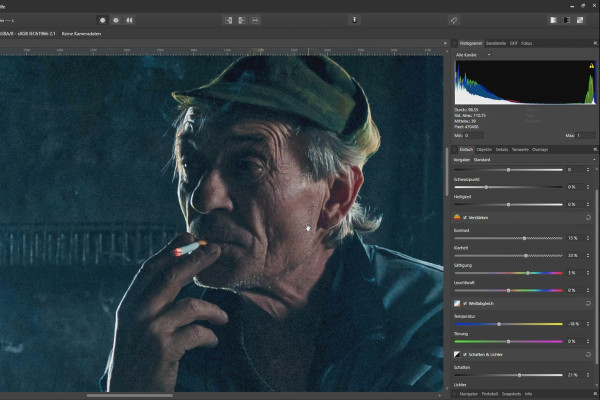600x400 pixels.
Task: Click the Verstärken colored section icon
Action: point(457,217)
